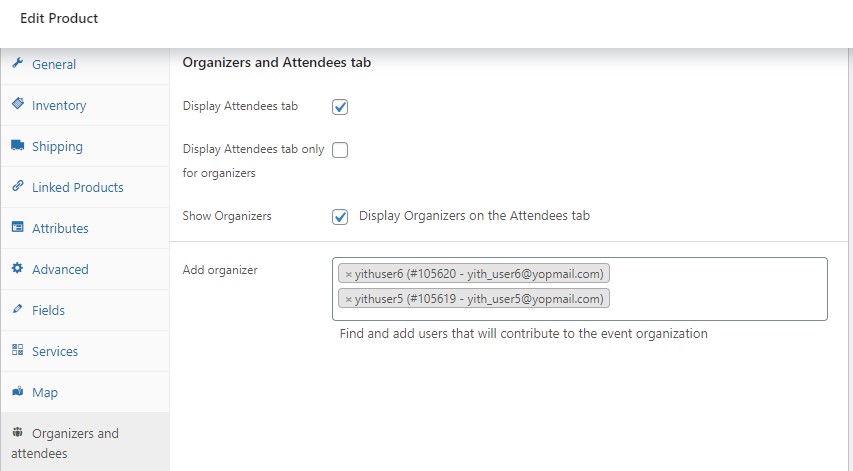Open the Linked Products tab

(x=77, y=187)
